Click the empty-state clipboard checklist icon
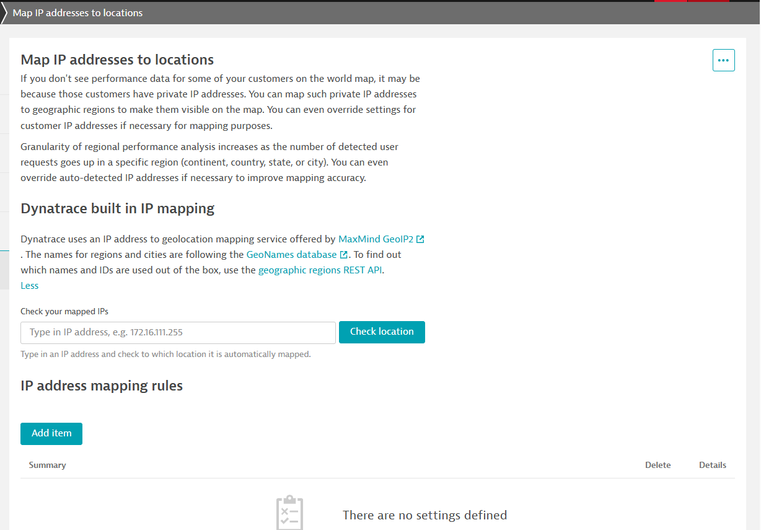Viewport: 761px width, 530px height. click(x=289, y=512)
